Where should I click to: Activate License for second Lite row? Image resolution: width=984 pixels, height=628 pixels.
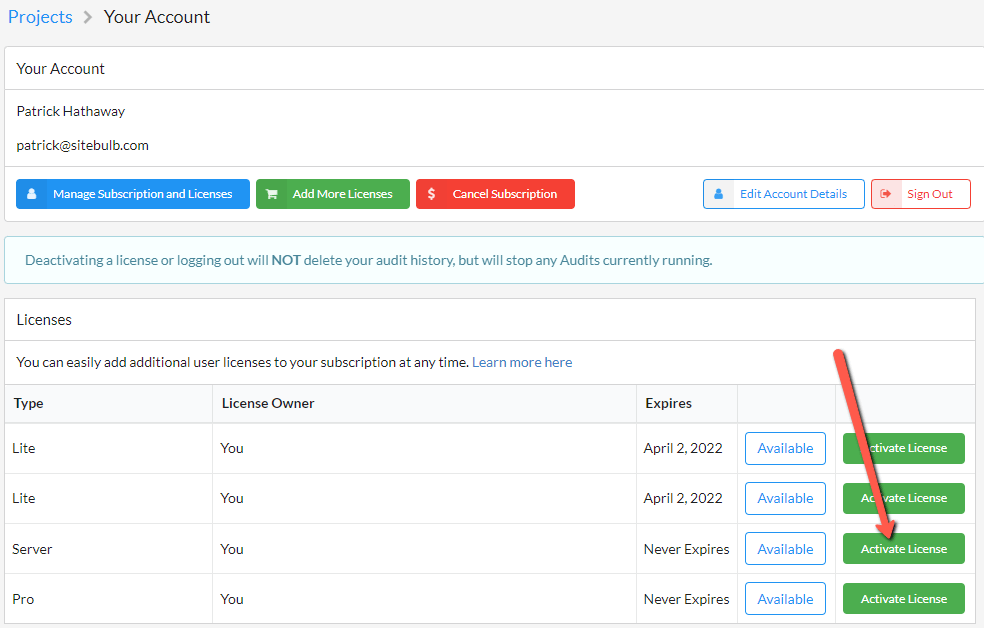pos(904,498)
